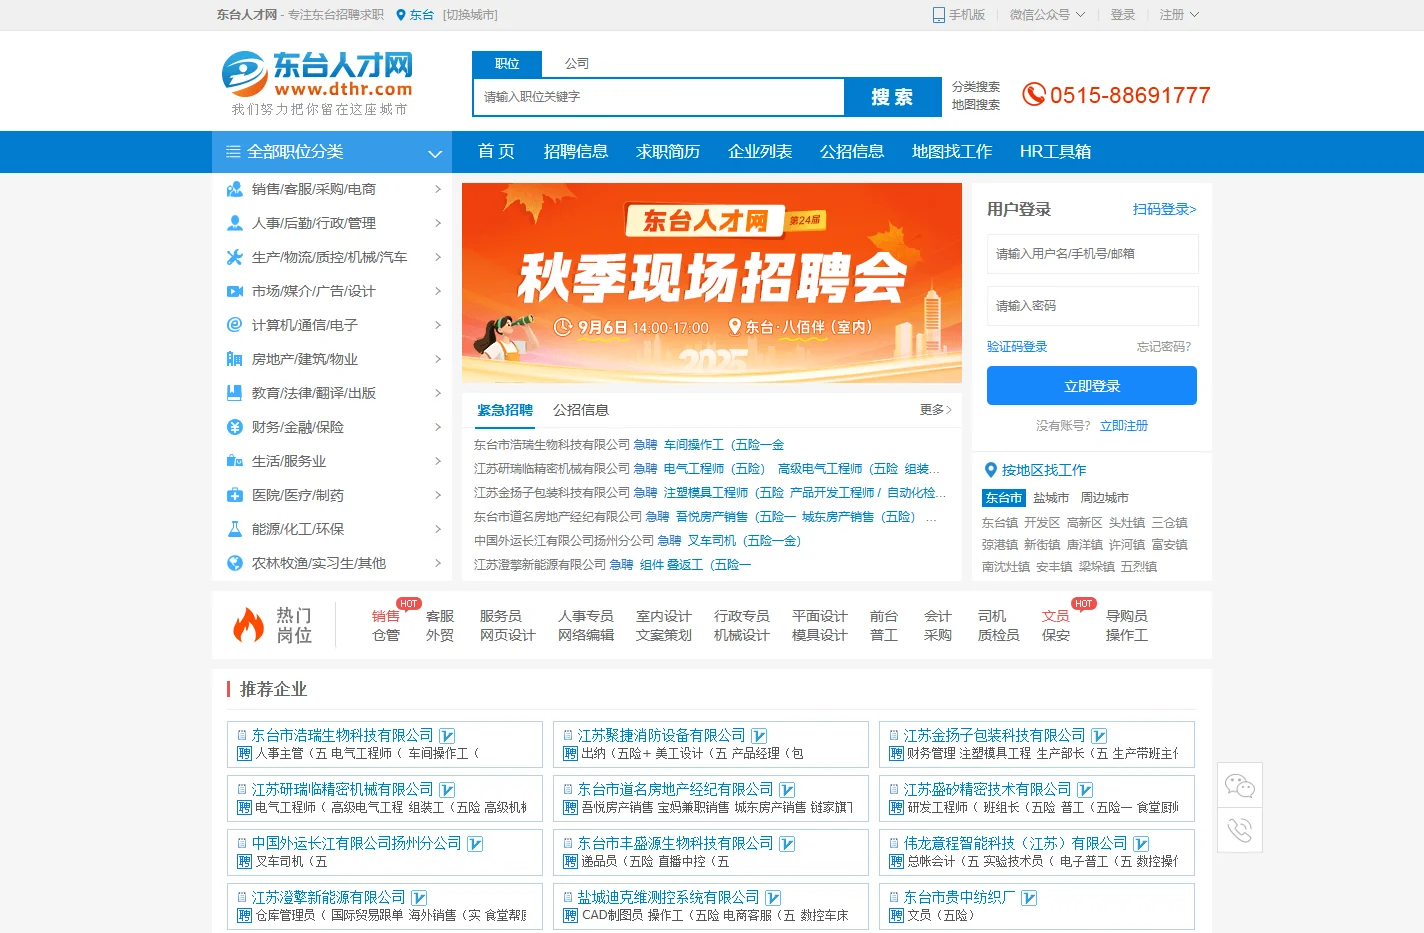Click the finance/insurance yen icon
The width and height of the screenshot is (1424, 933).
click(235, 427)
